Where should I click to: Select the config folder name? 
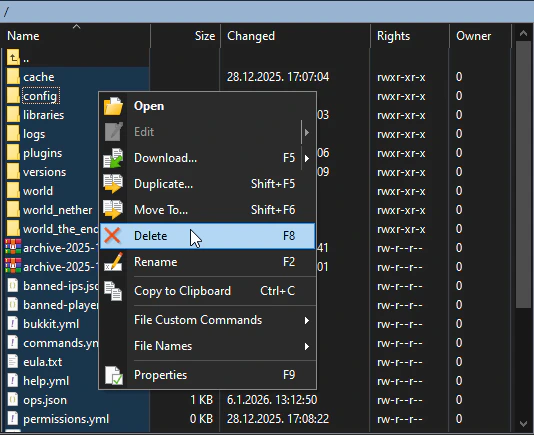40,96
